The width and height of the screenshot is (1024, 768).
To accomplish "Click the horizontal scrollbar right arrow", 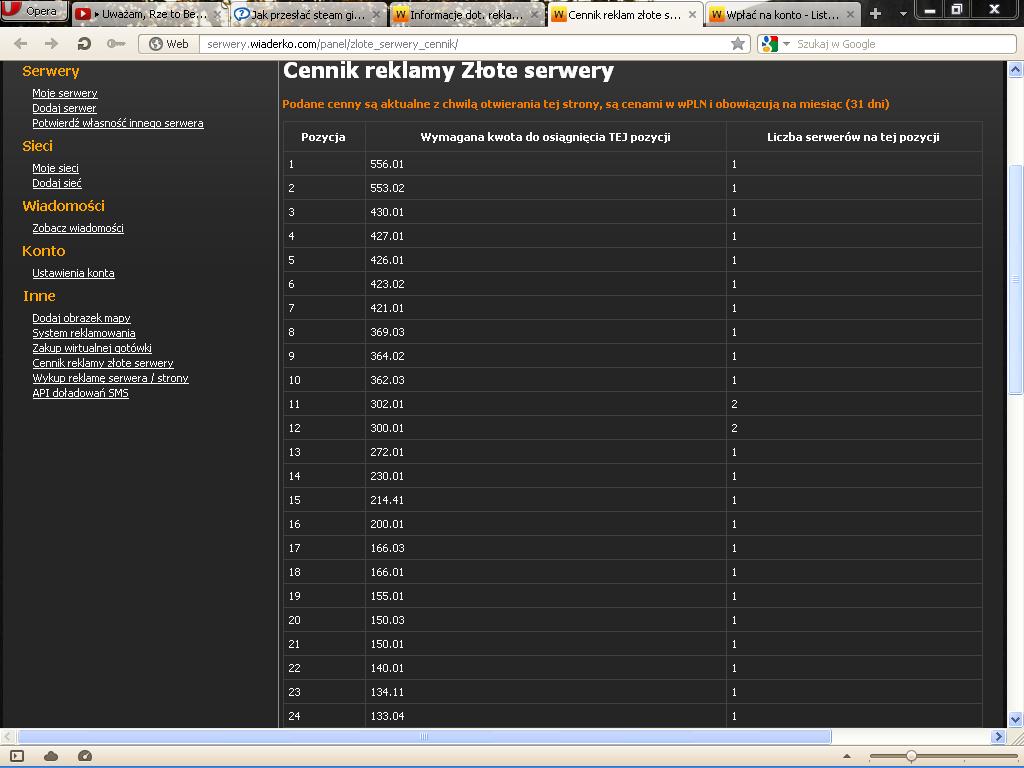I will point(998,737).
